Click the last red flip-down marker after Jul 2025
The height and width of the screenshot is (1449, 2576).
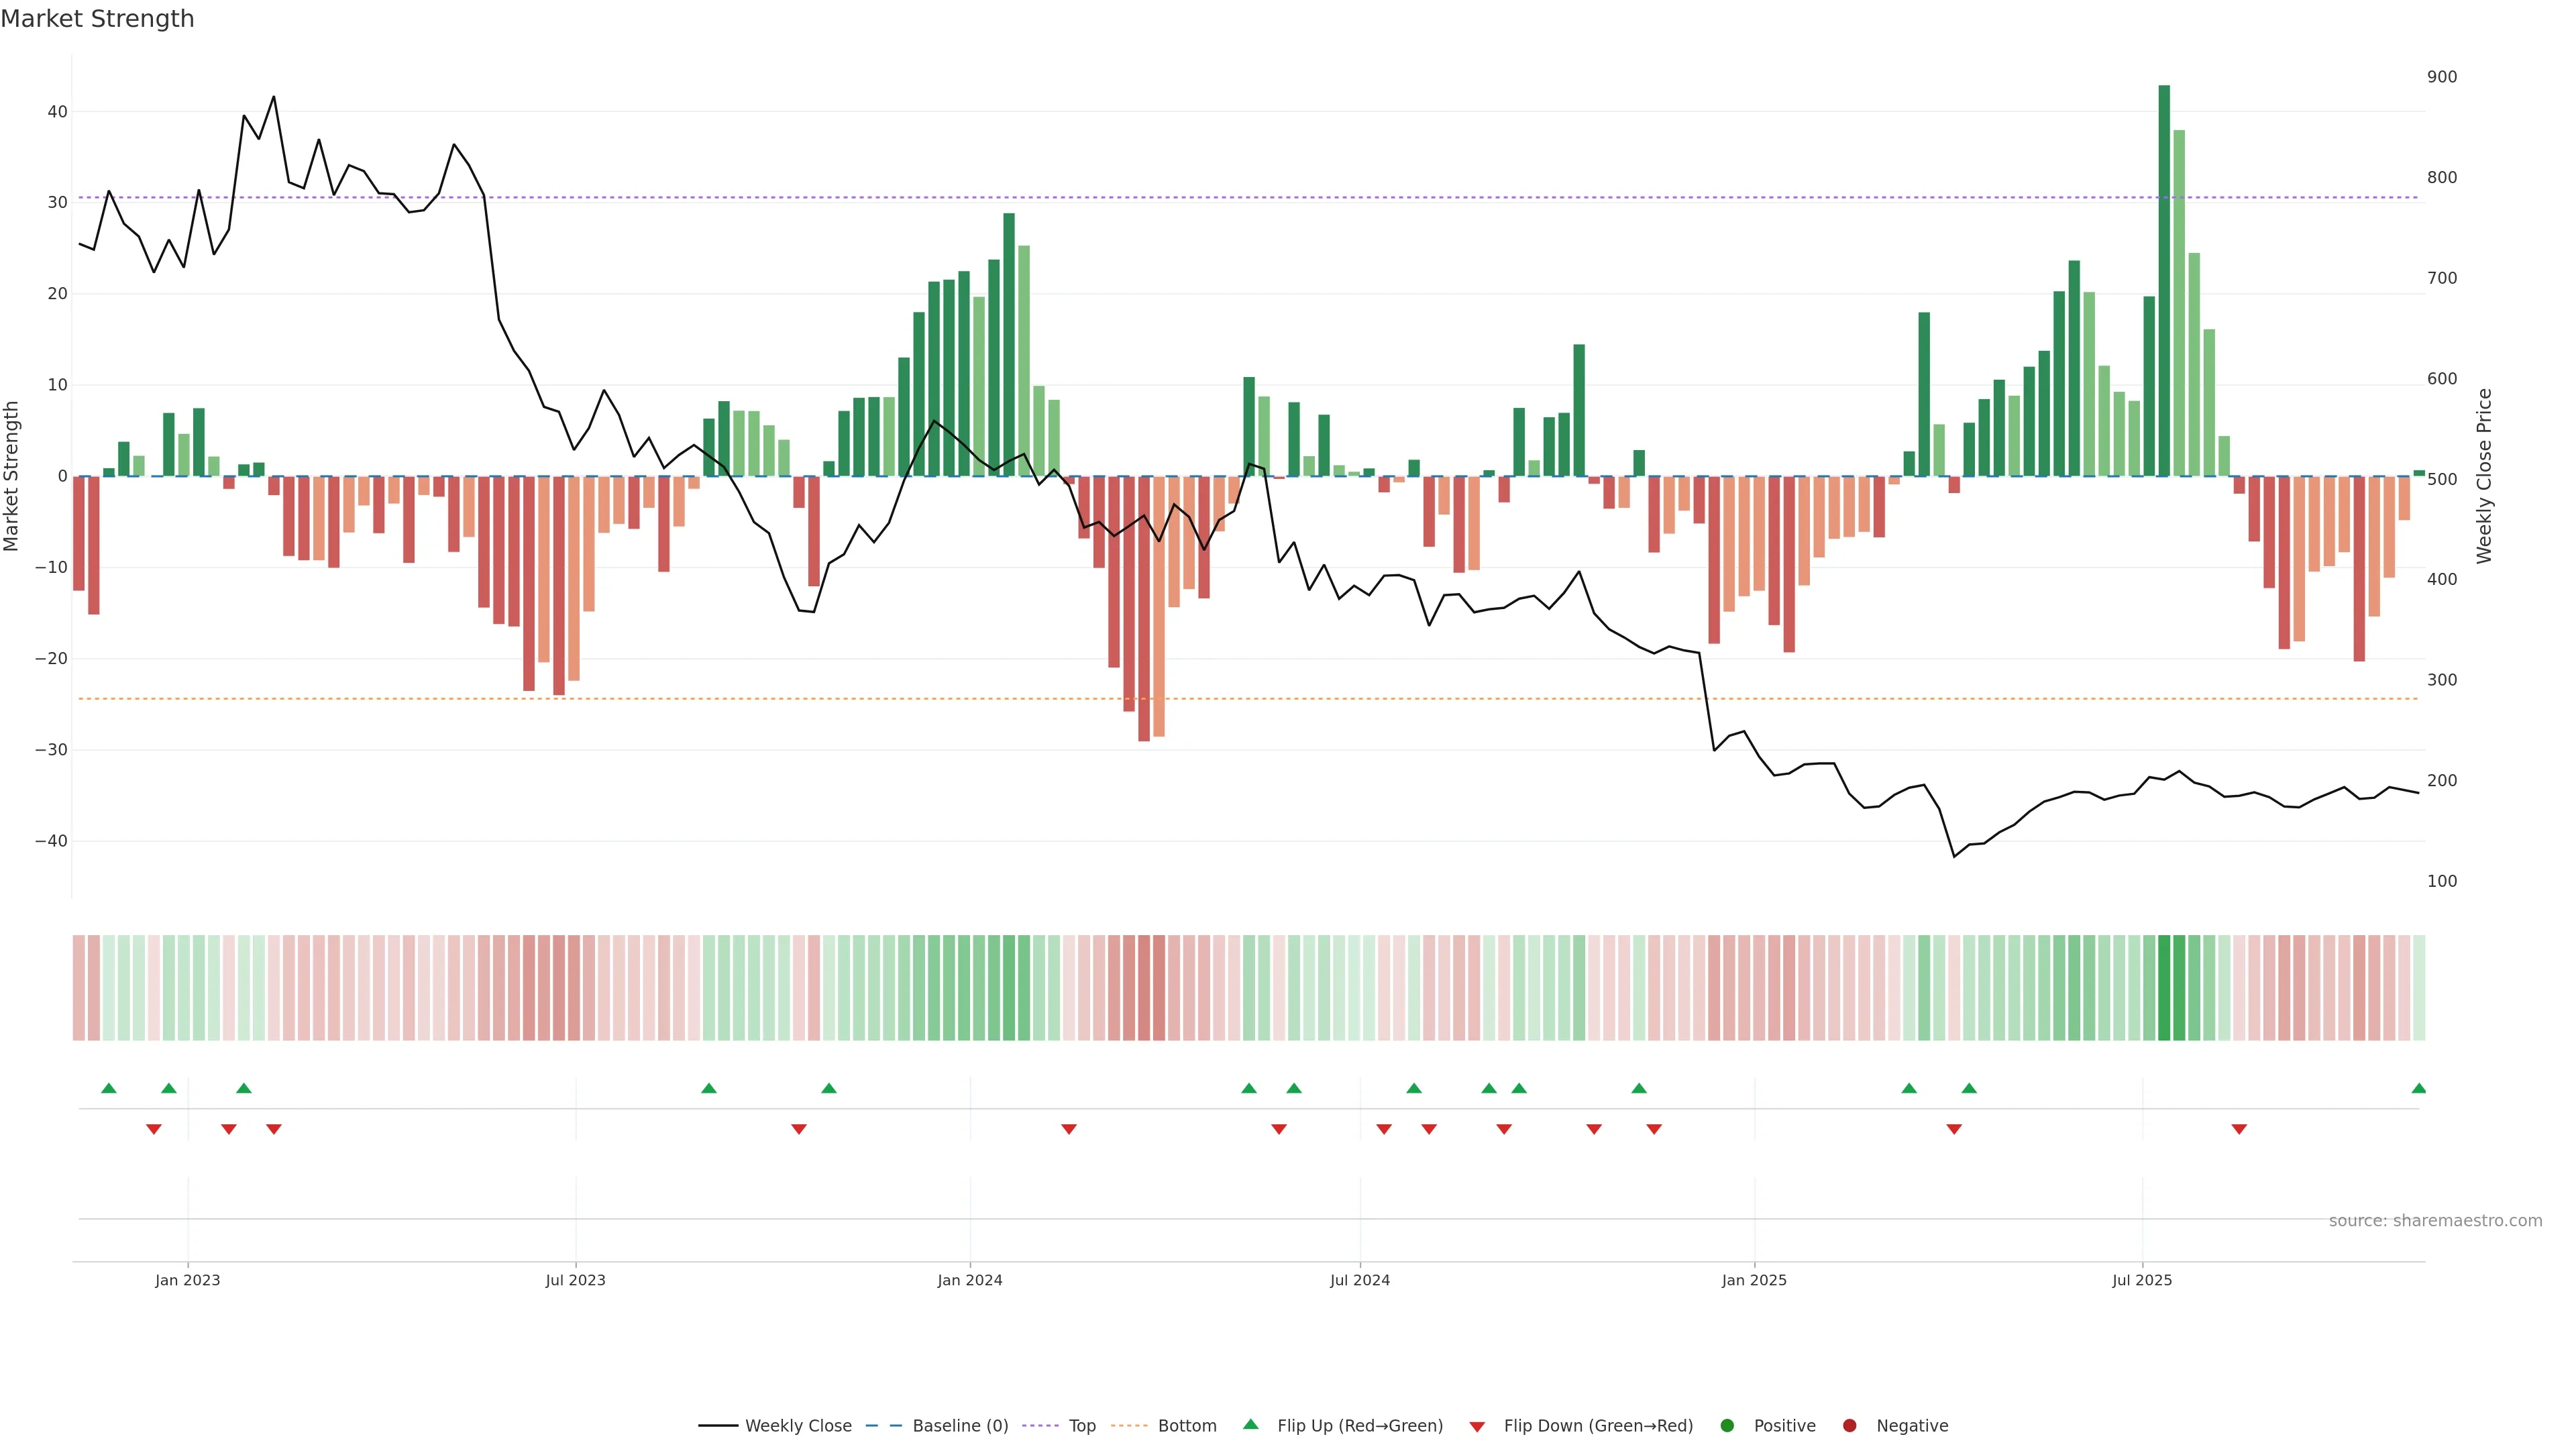2239,1129
